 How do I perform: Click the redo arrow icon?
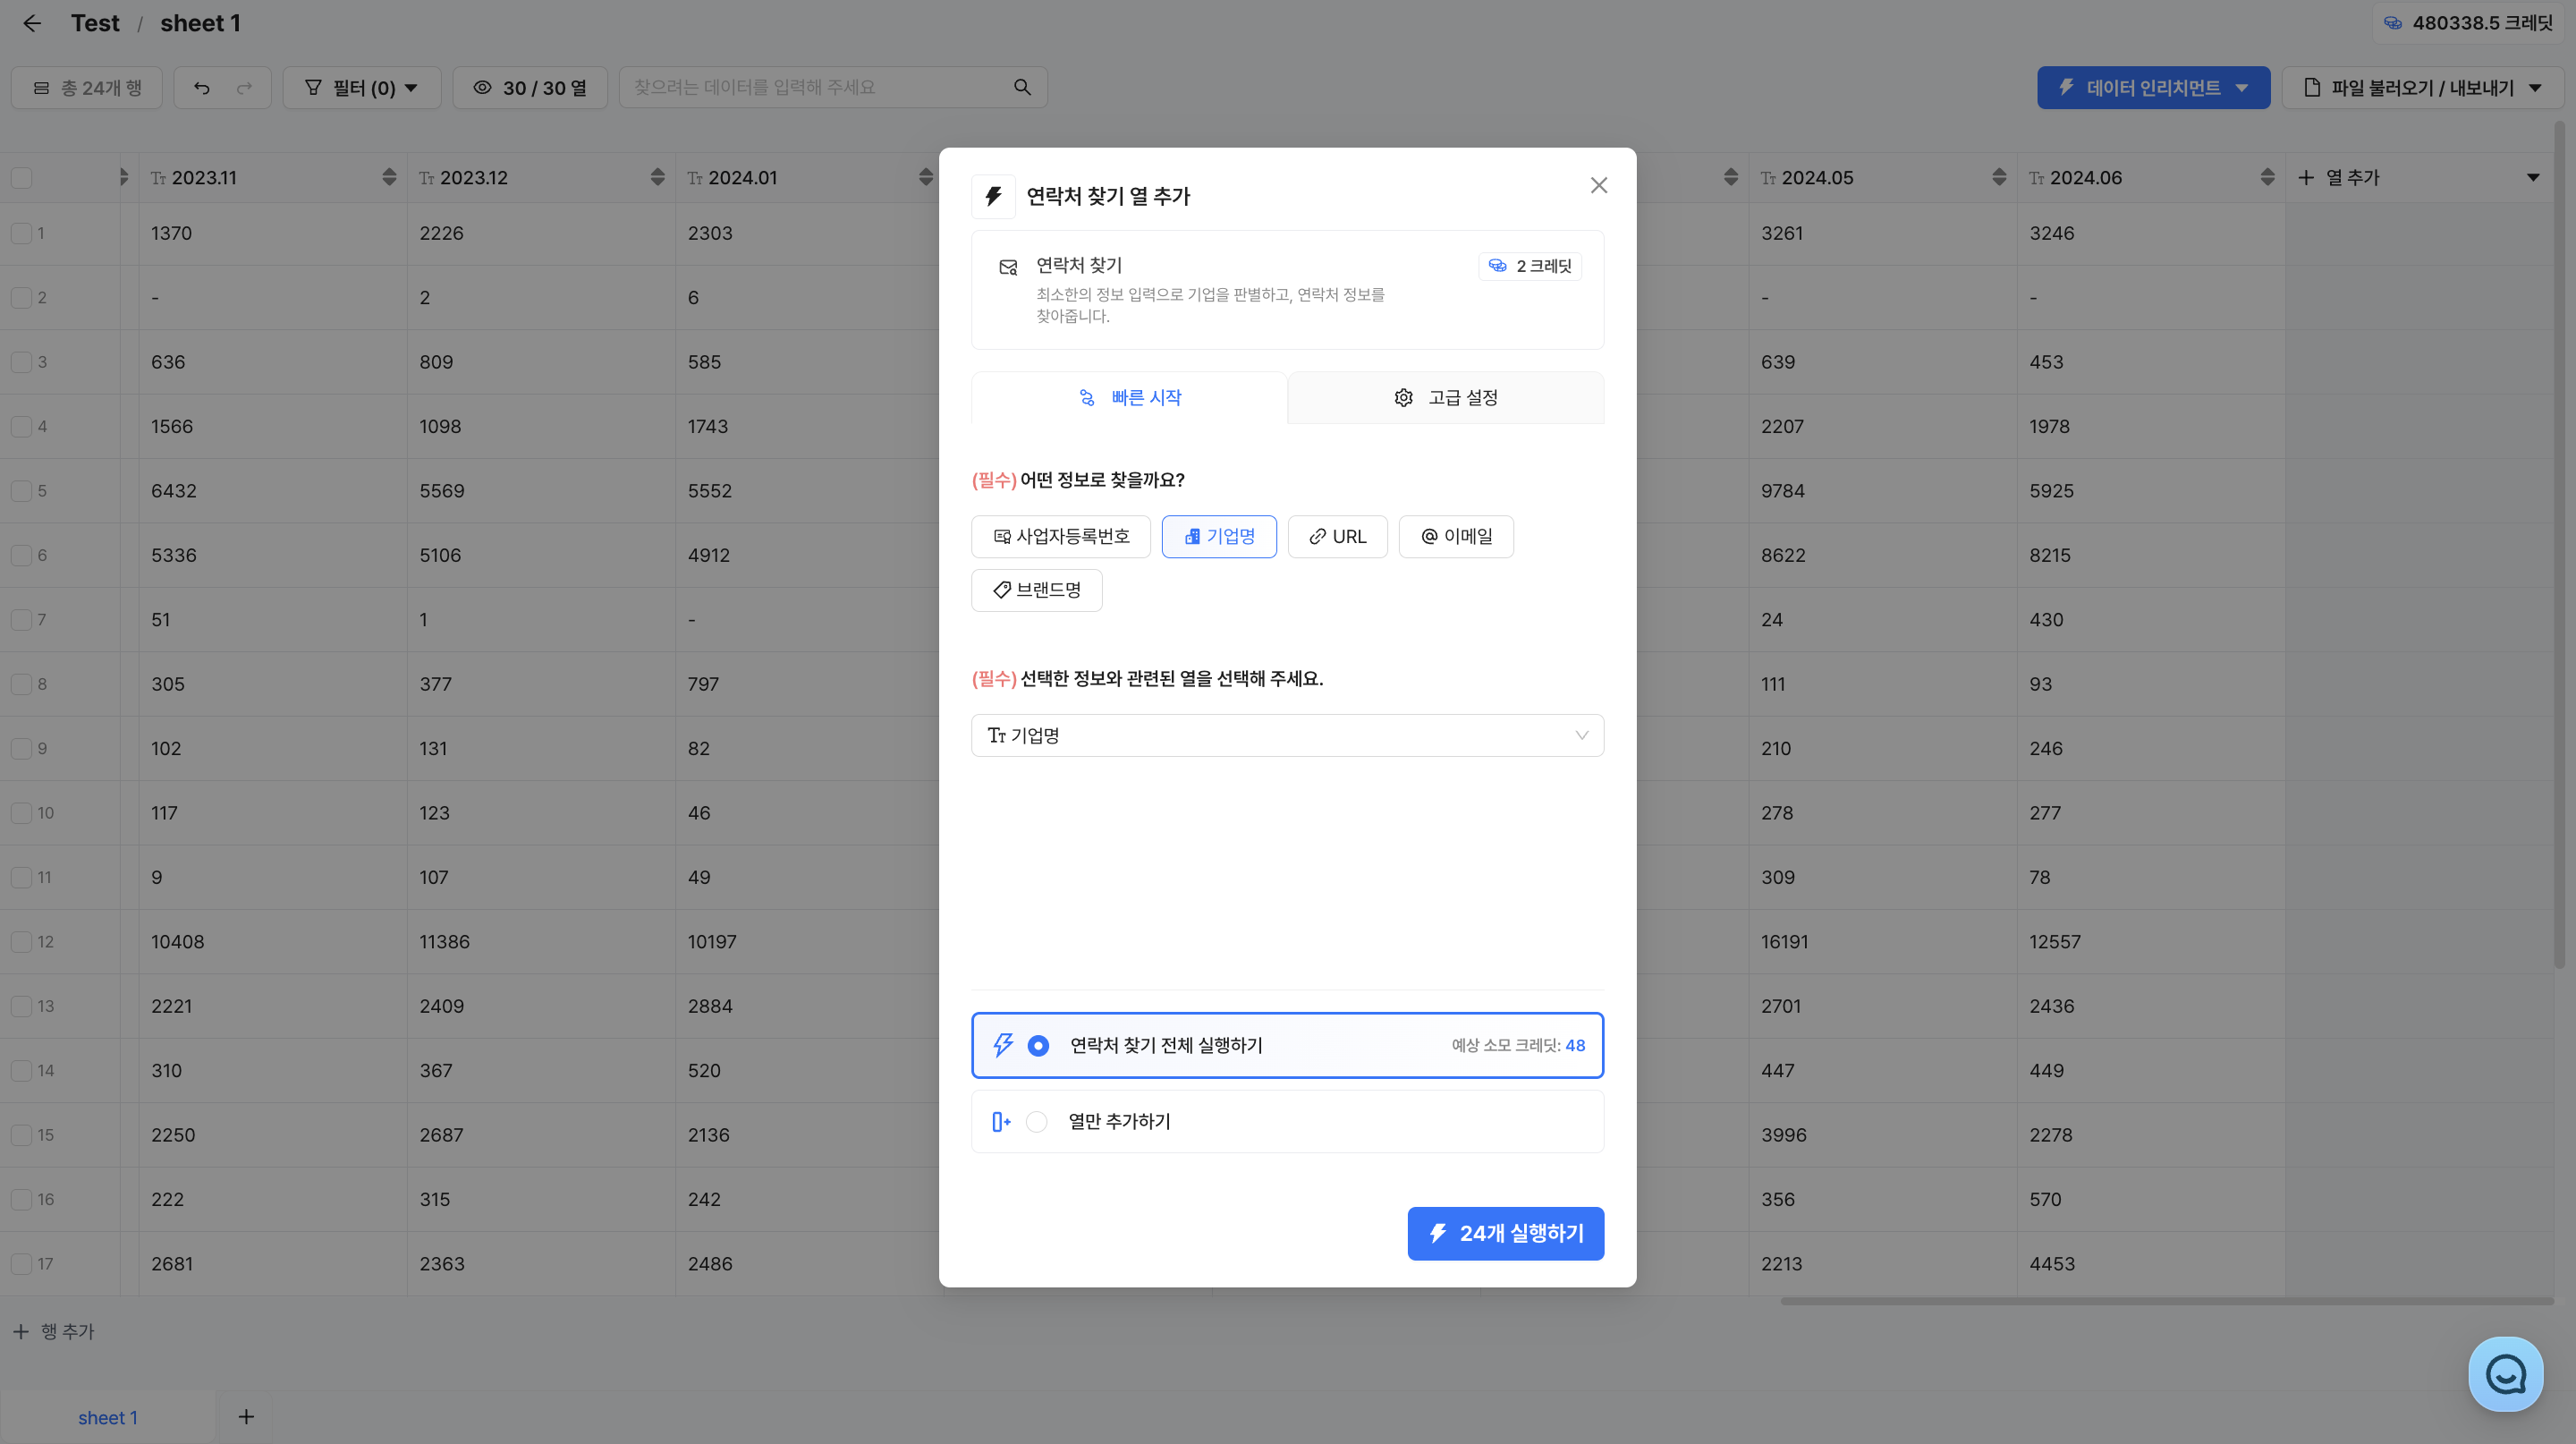[x=244, y=88]
